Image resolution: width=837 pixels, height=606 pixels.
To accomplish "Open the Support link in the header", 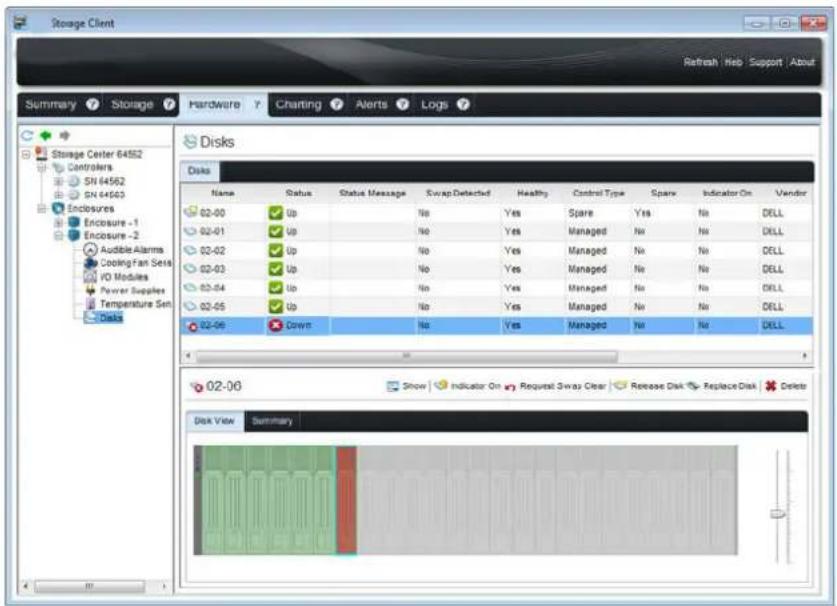I will [765, 62].
